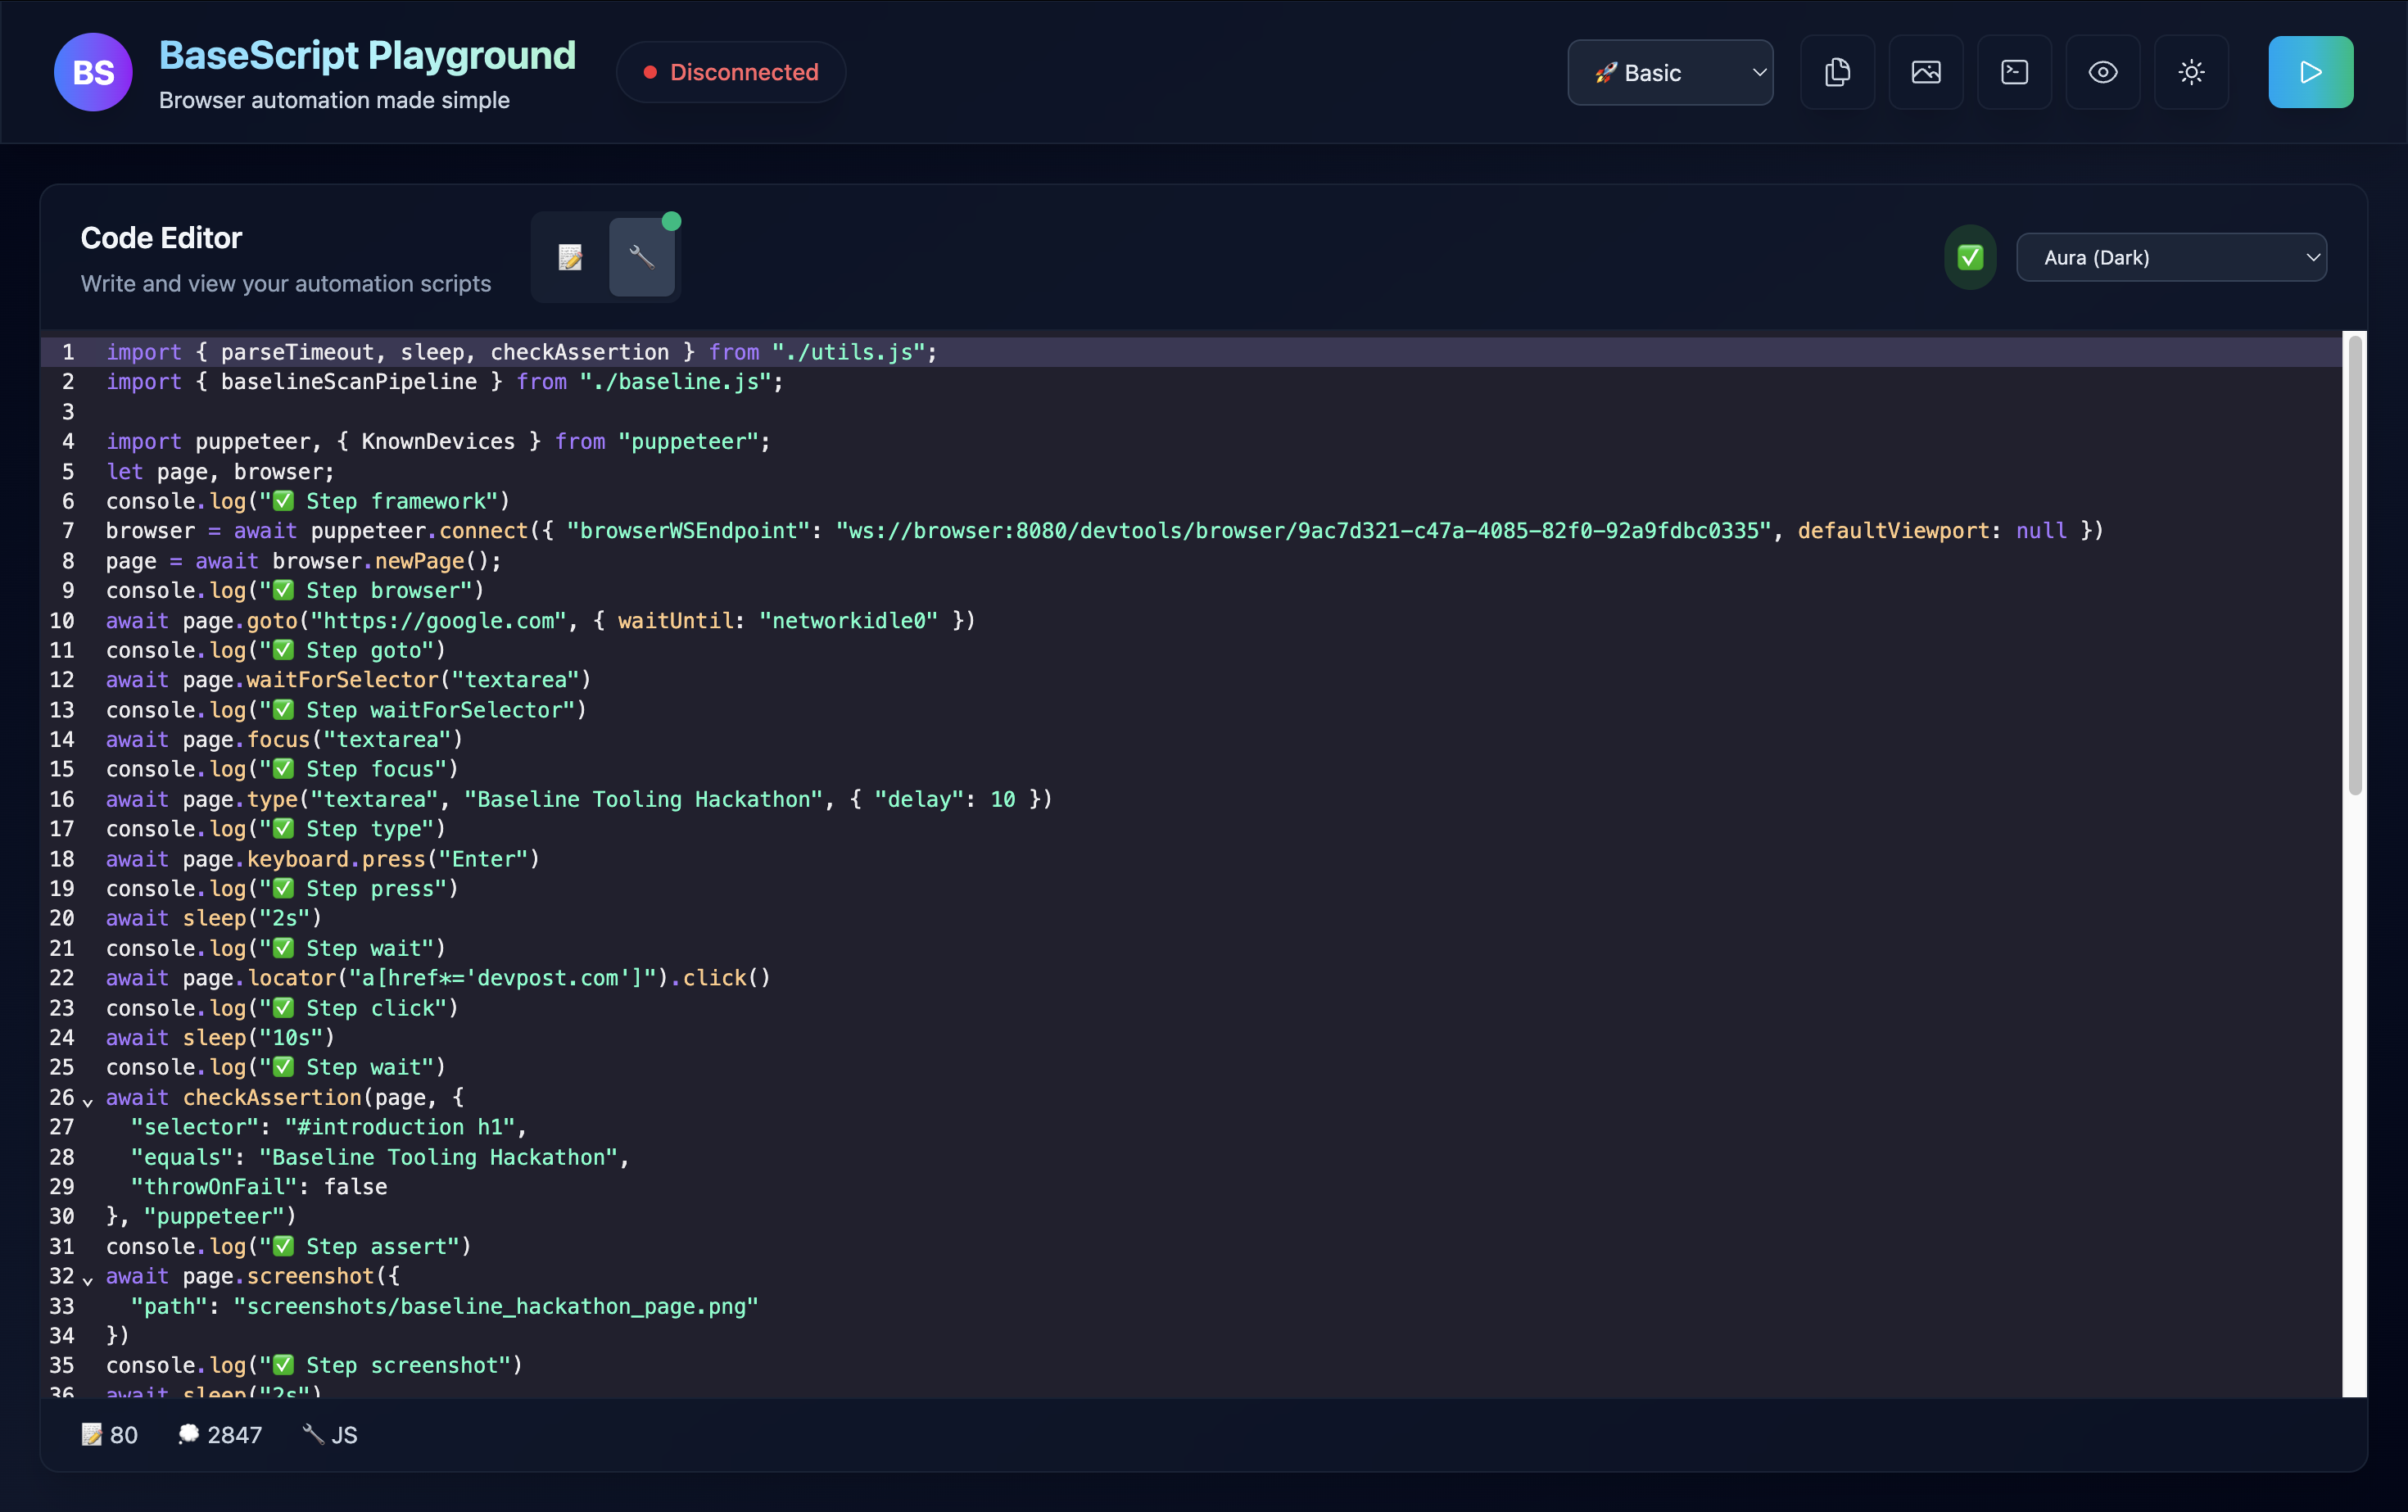
Task: Toggle the green checkmark box
Action: point(1970,258)
